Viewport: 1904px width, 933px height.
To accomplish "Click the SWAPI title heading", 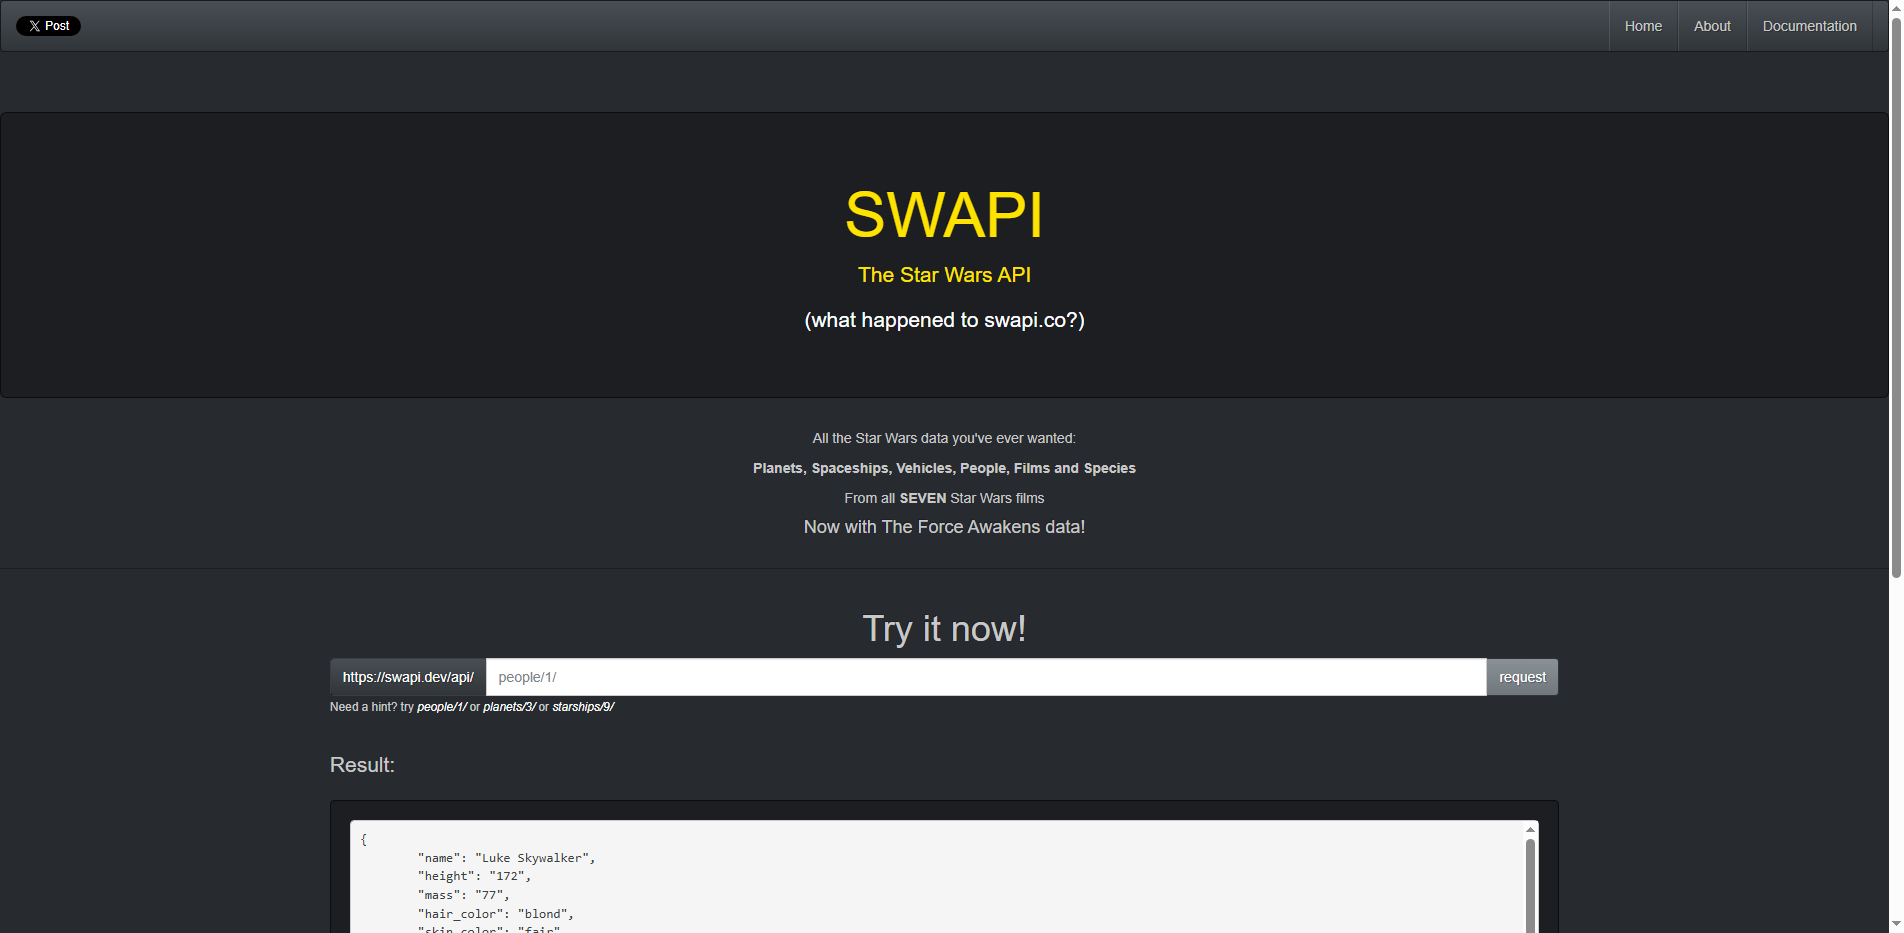I will (943, 213).
